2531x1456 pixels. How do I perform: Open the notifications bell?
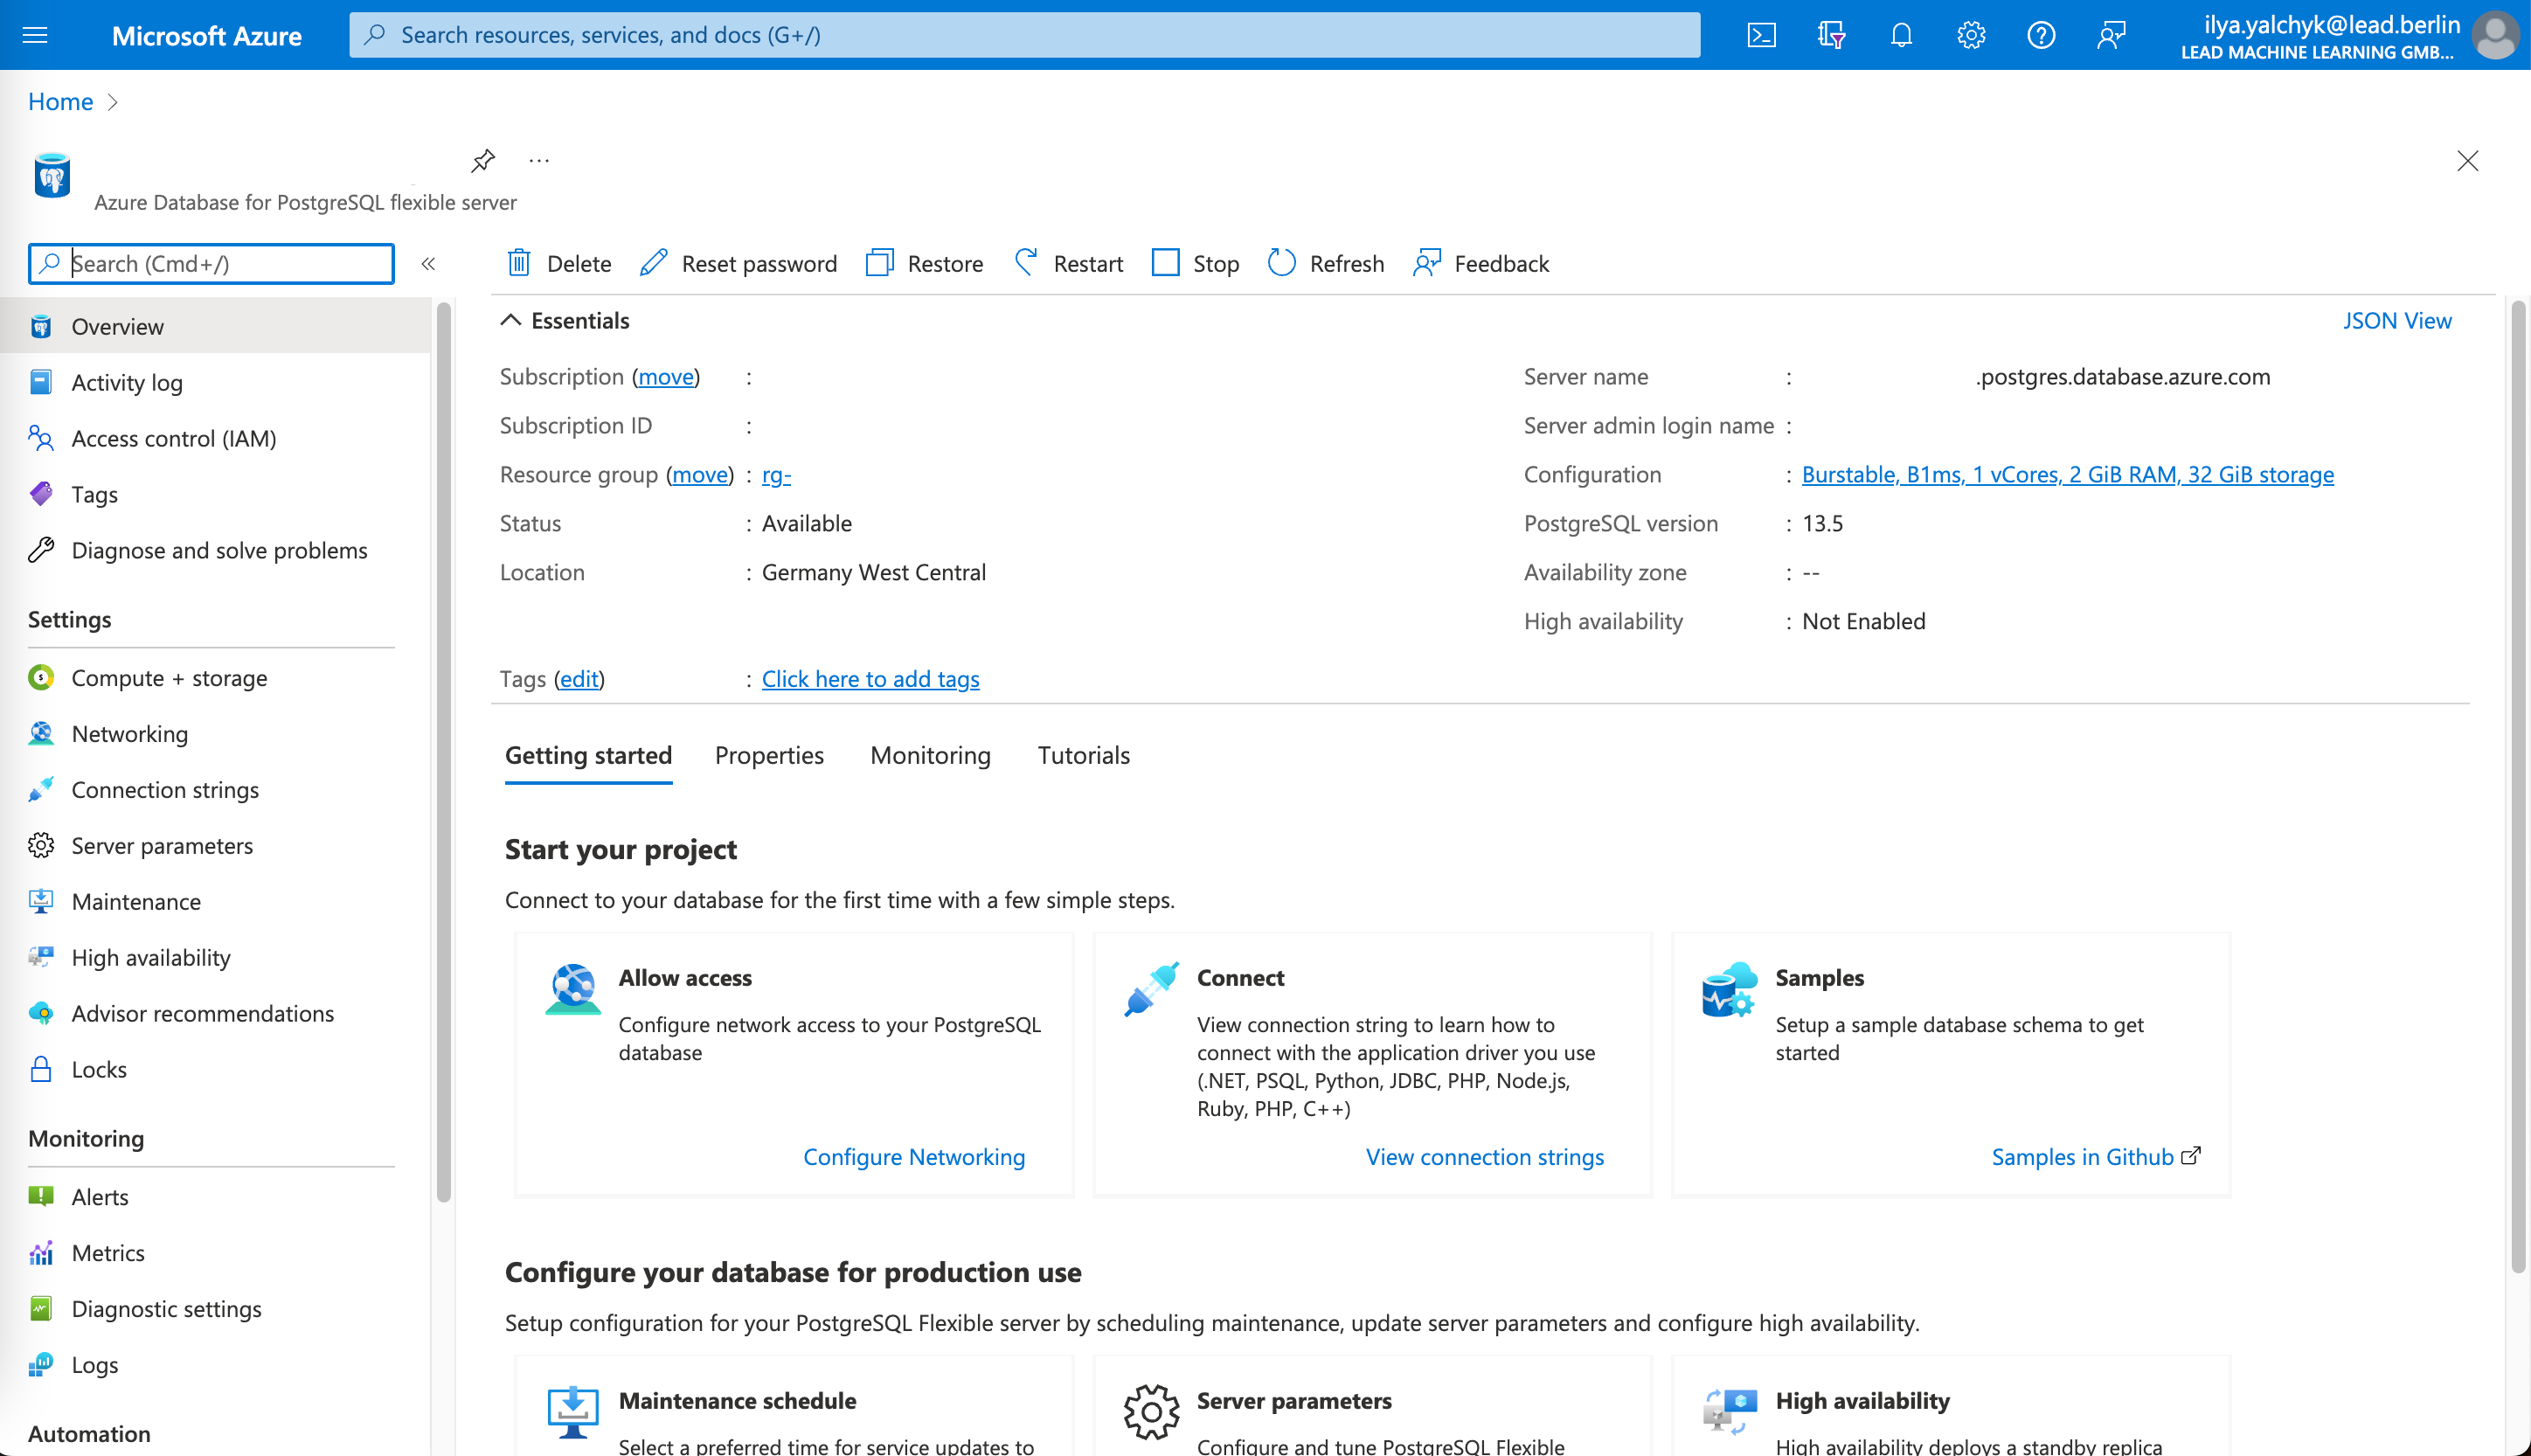1901,36
